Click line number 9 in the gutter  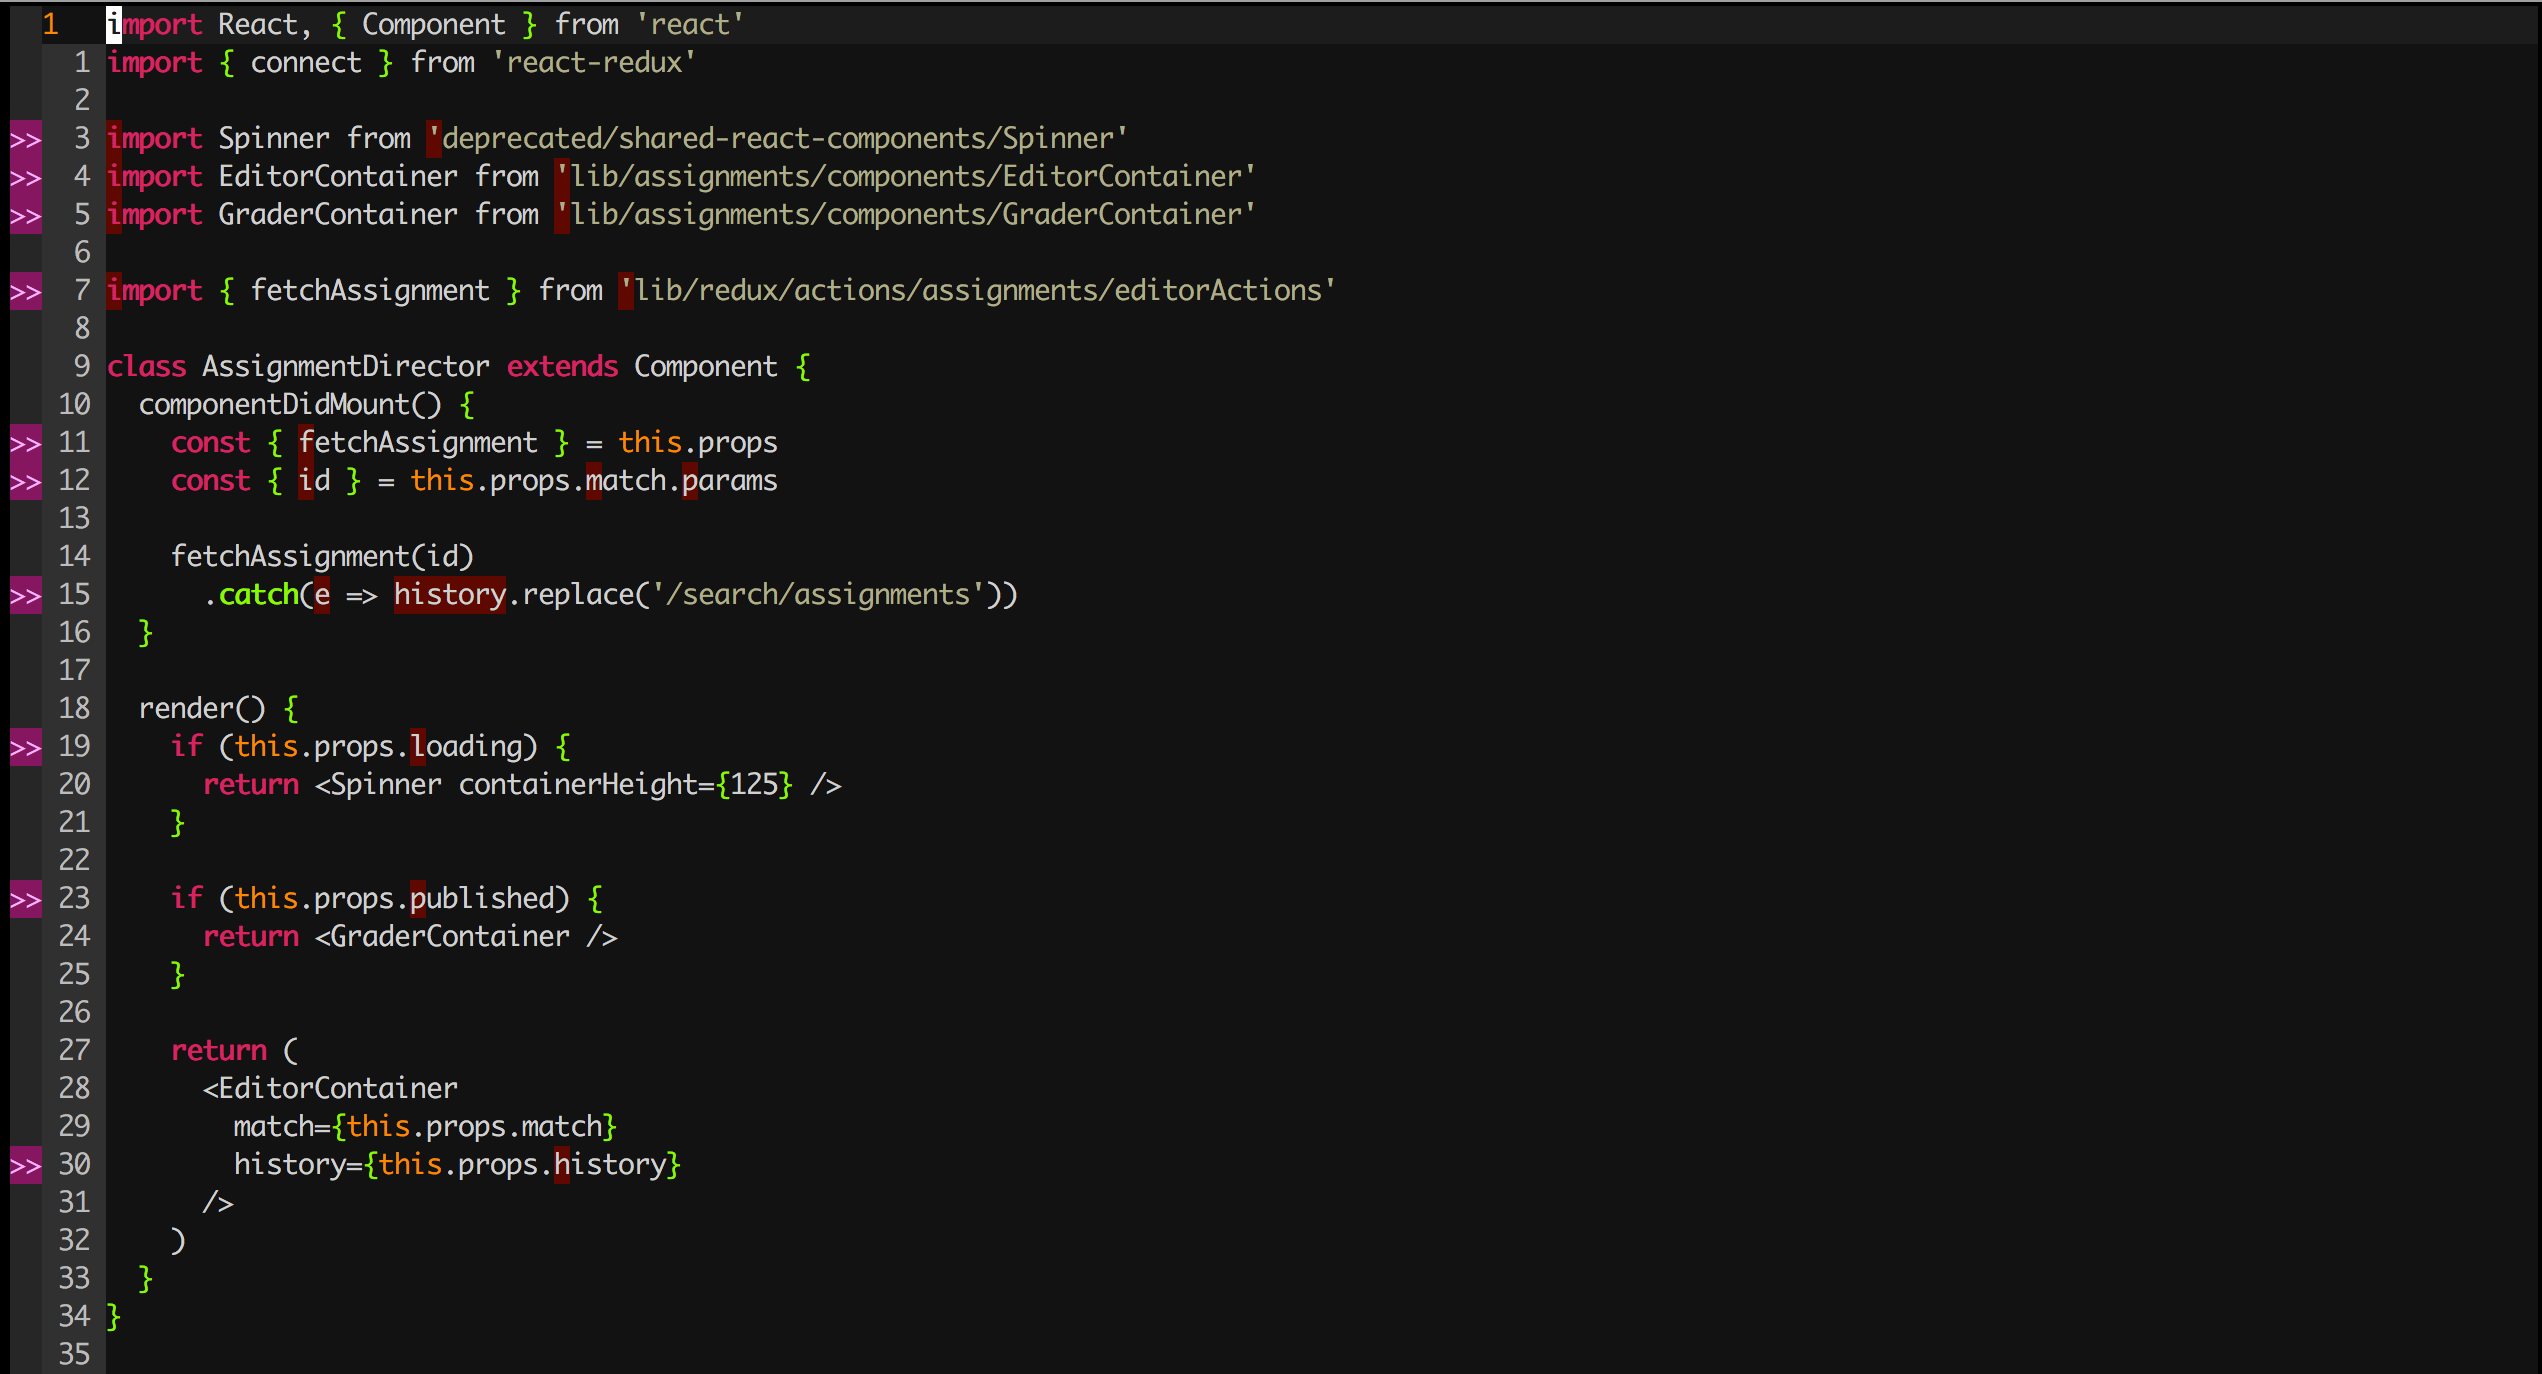click(x=81, y=367)
